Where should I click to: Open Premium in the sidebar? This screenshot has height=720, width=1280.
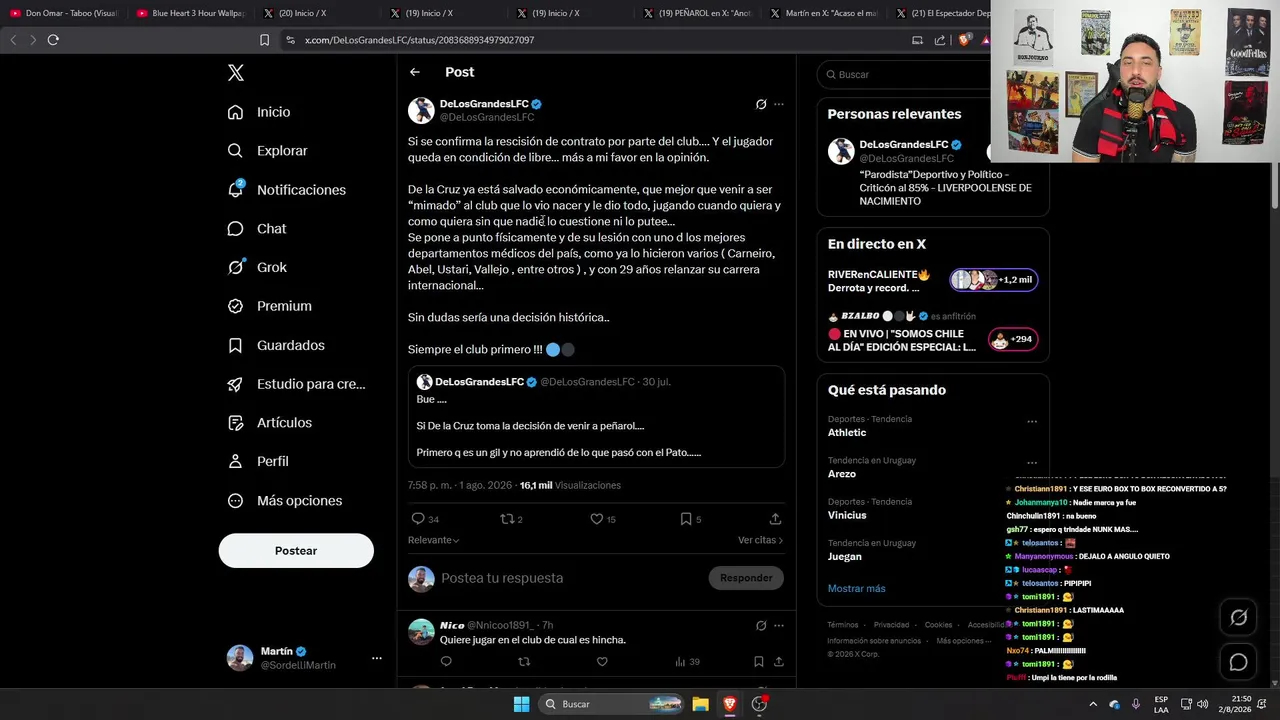coord(269,306)
